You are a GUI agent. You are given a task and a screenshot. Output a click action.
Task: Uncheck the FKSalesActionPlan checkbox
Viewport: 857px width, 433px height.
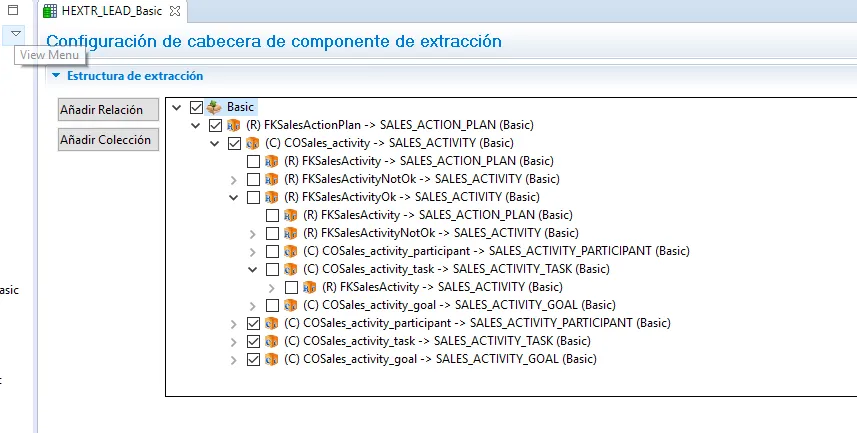[215, 125]
